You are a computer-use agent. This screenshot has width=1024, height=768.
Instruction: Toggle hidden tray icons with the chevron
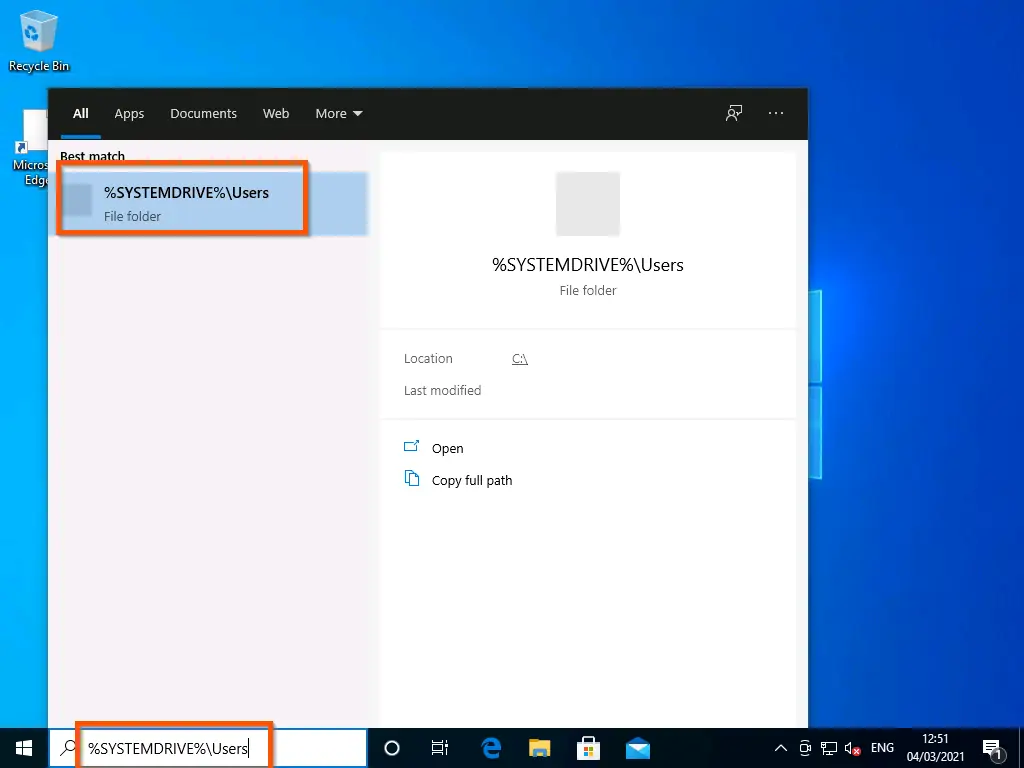tap(780, 747)
